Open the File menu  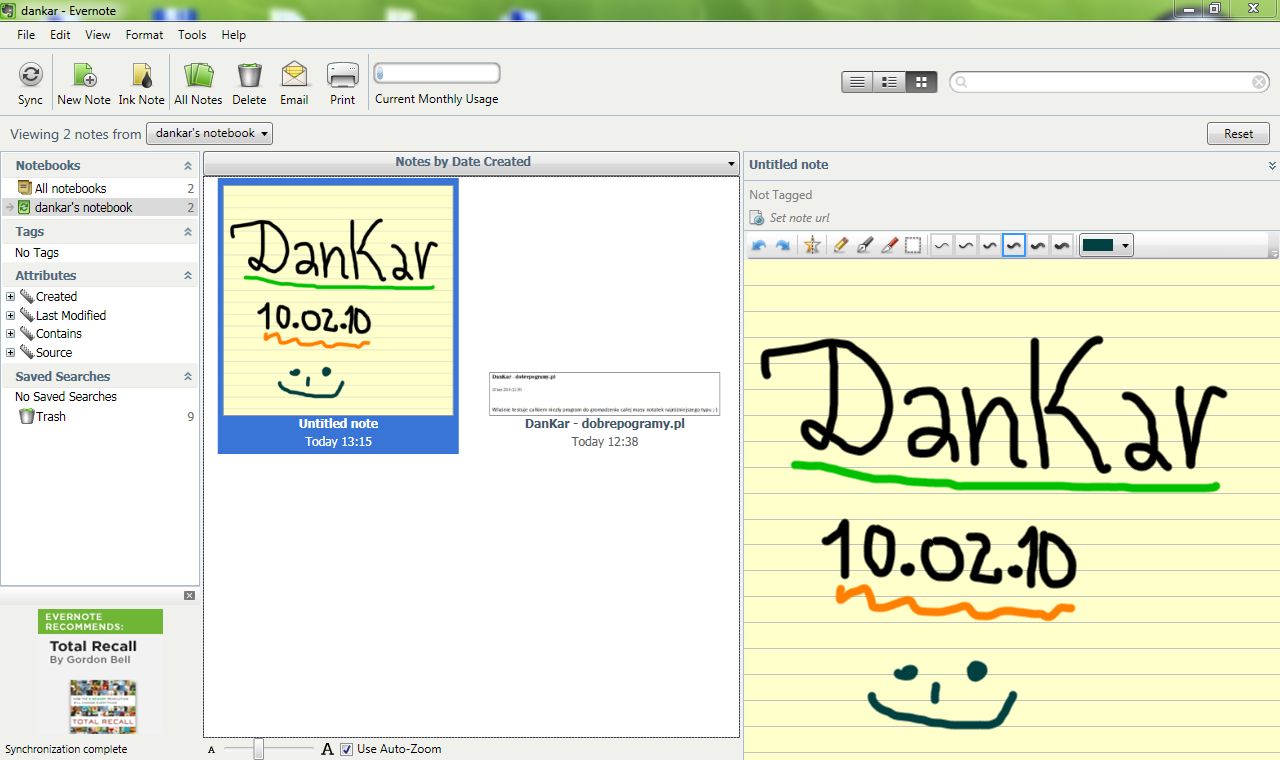pos(26,35)
